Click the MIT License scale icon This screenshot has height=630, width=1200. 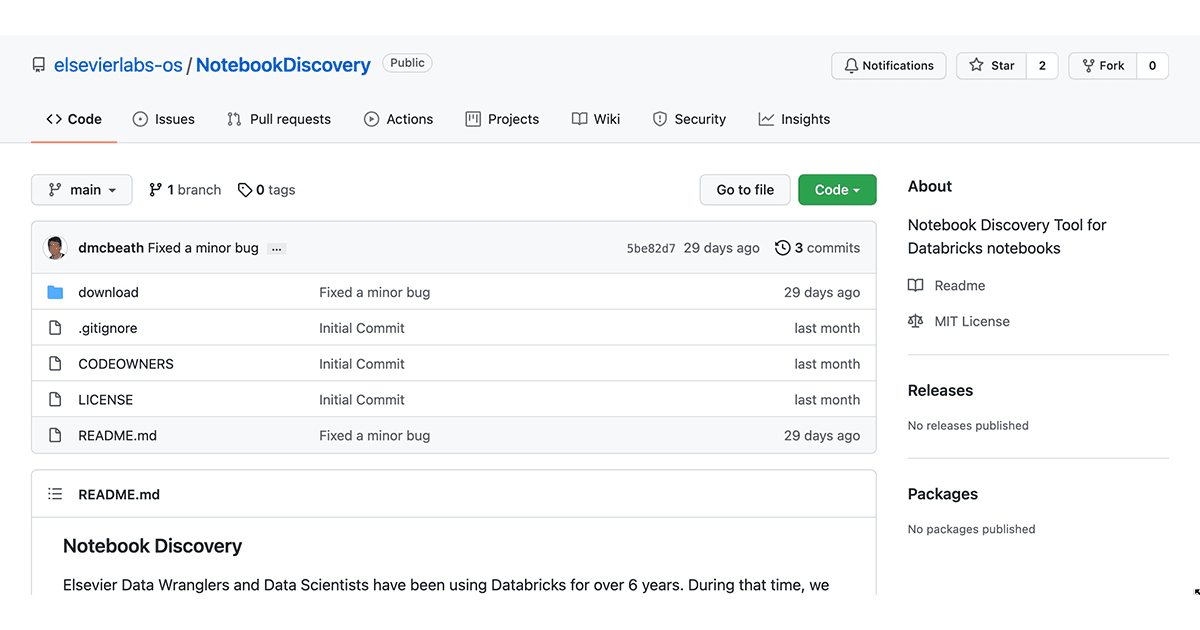(915, 321)
